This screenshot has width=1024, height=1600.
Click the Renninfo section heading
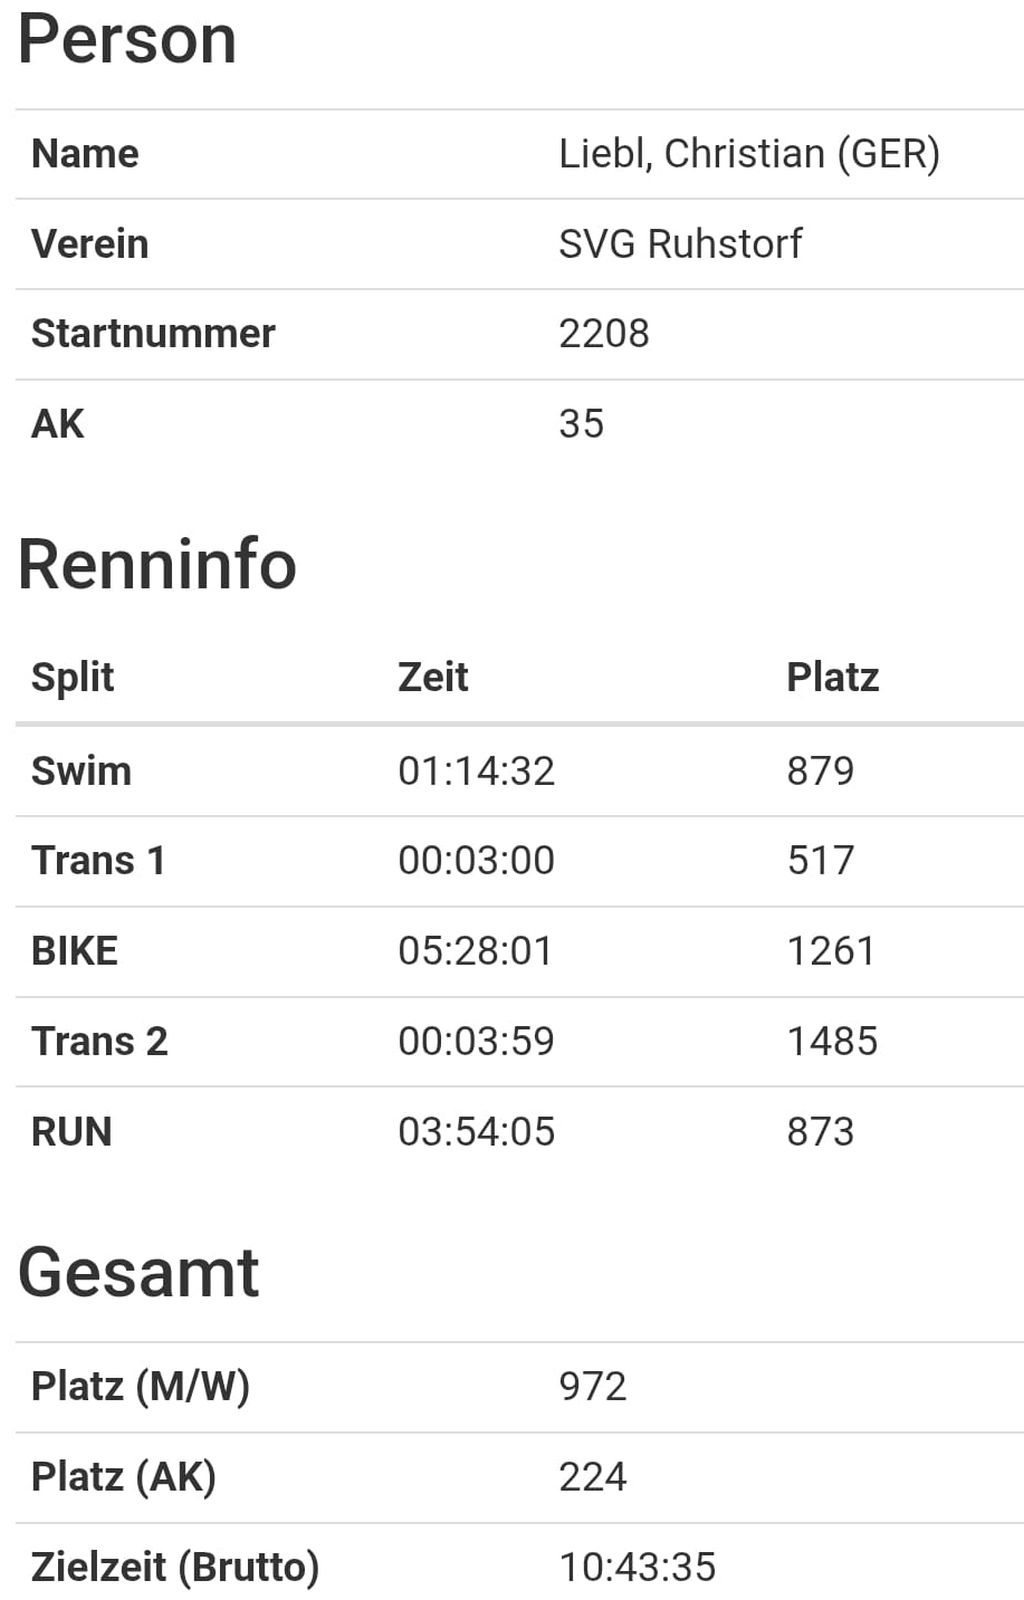click(157, 565)
